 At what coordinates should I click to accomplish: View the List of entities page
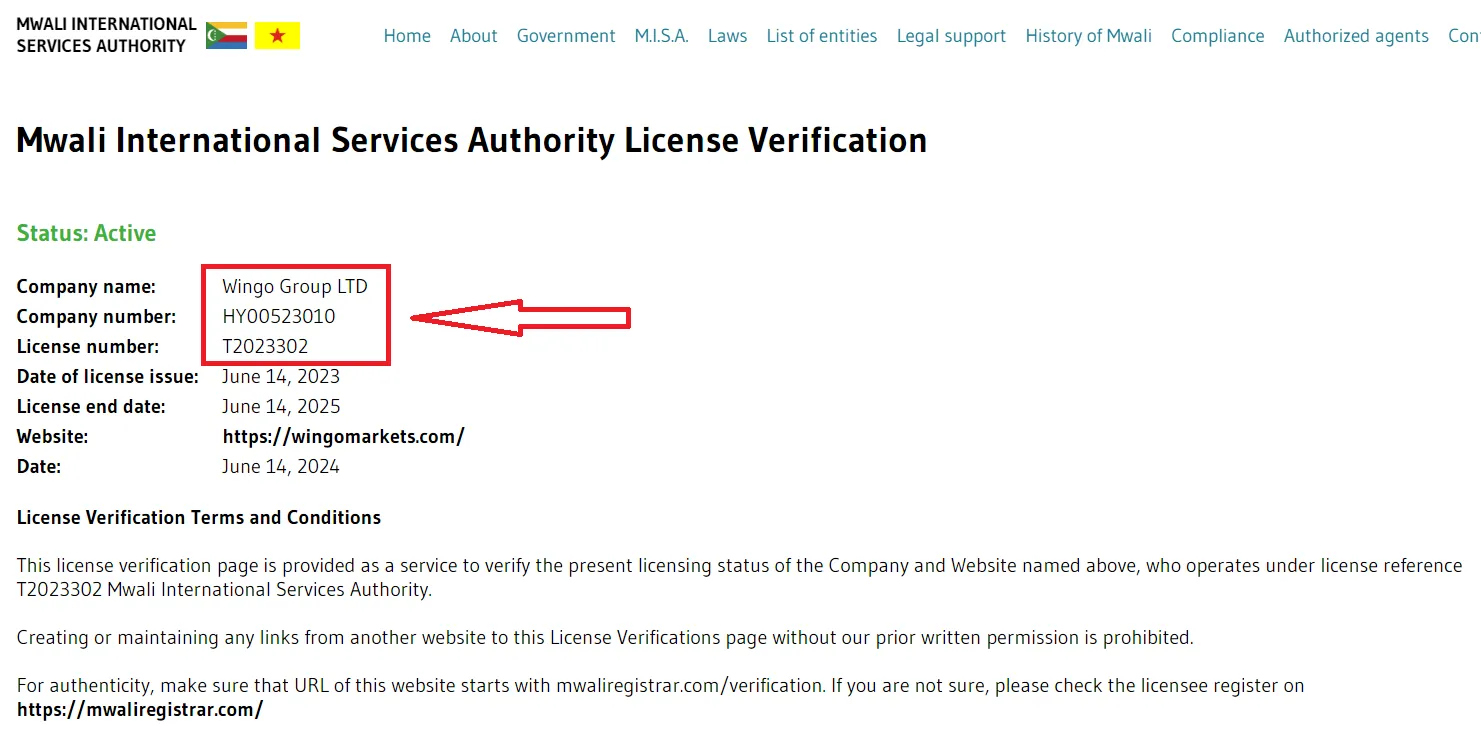(x=821, y=36)
